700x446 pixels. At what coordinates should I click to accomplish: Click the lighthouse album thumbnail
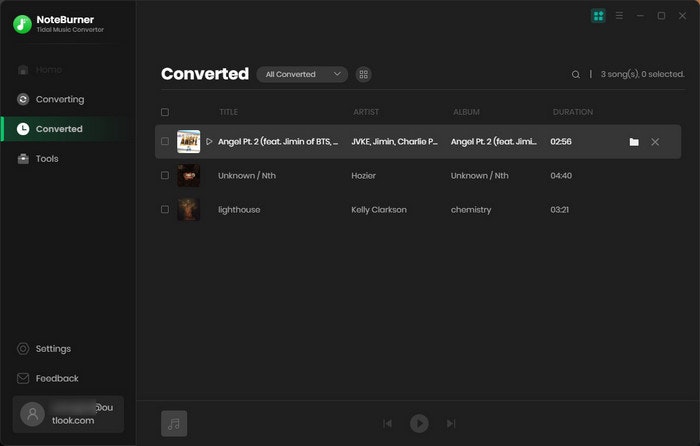pos(188,209)
